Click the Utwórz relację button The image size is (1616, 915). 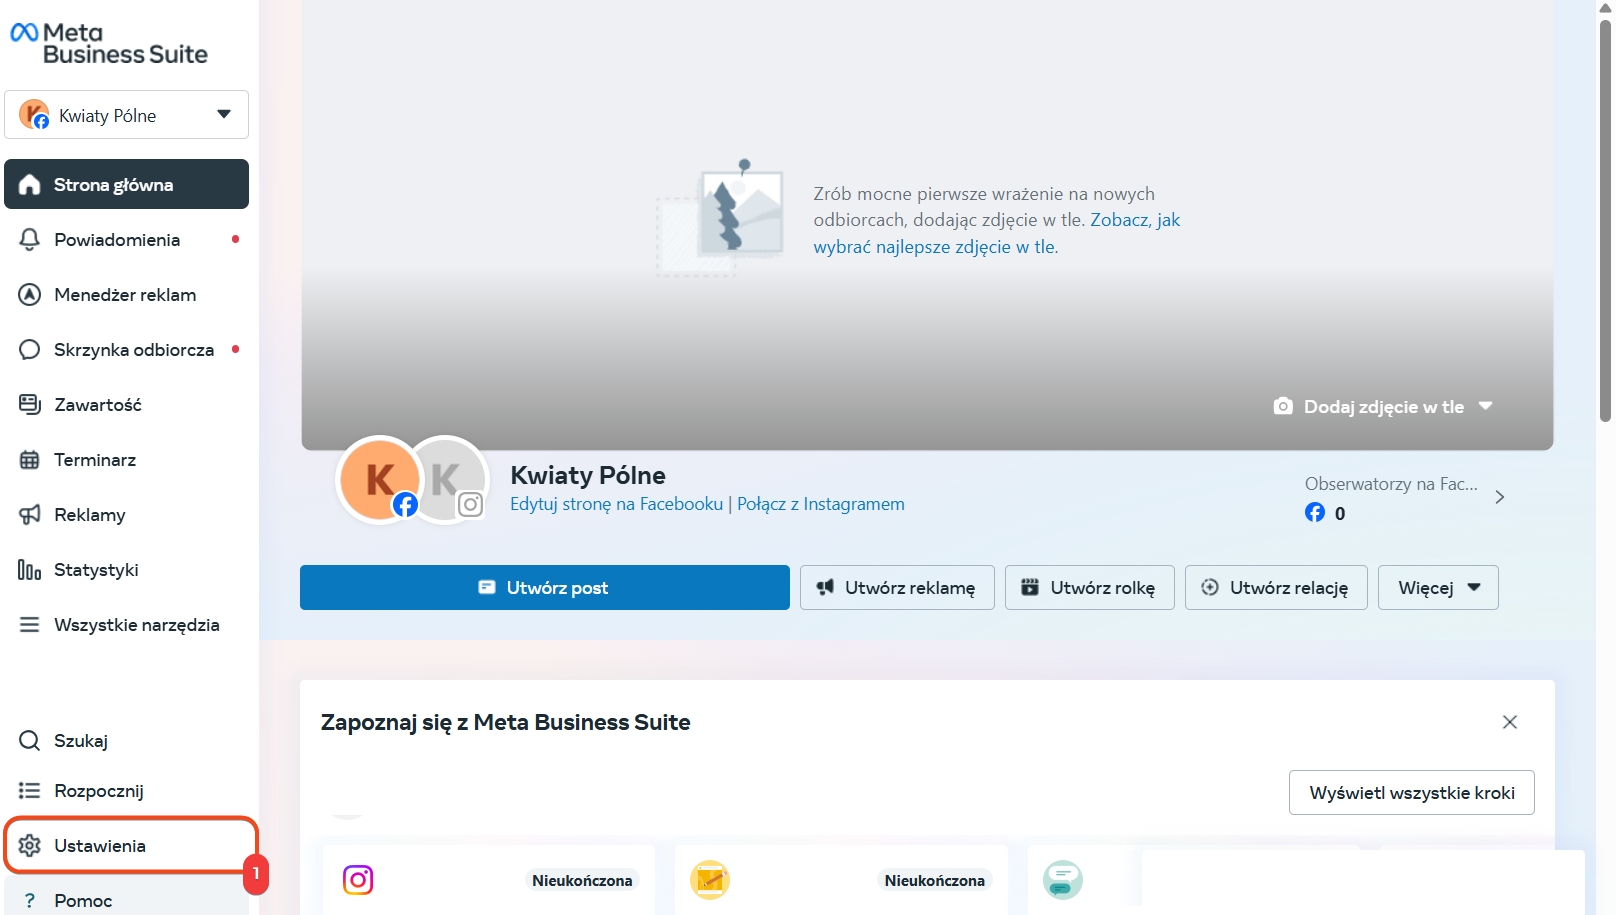[1276, 587]
